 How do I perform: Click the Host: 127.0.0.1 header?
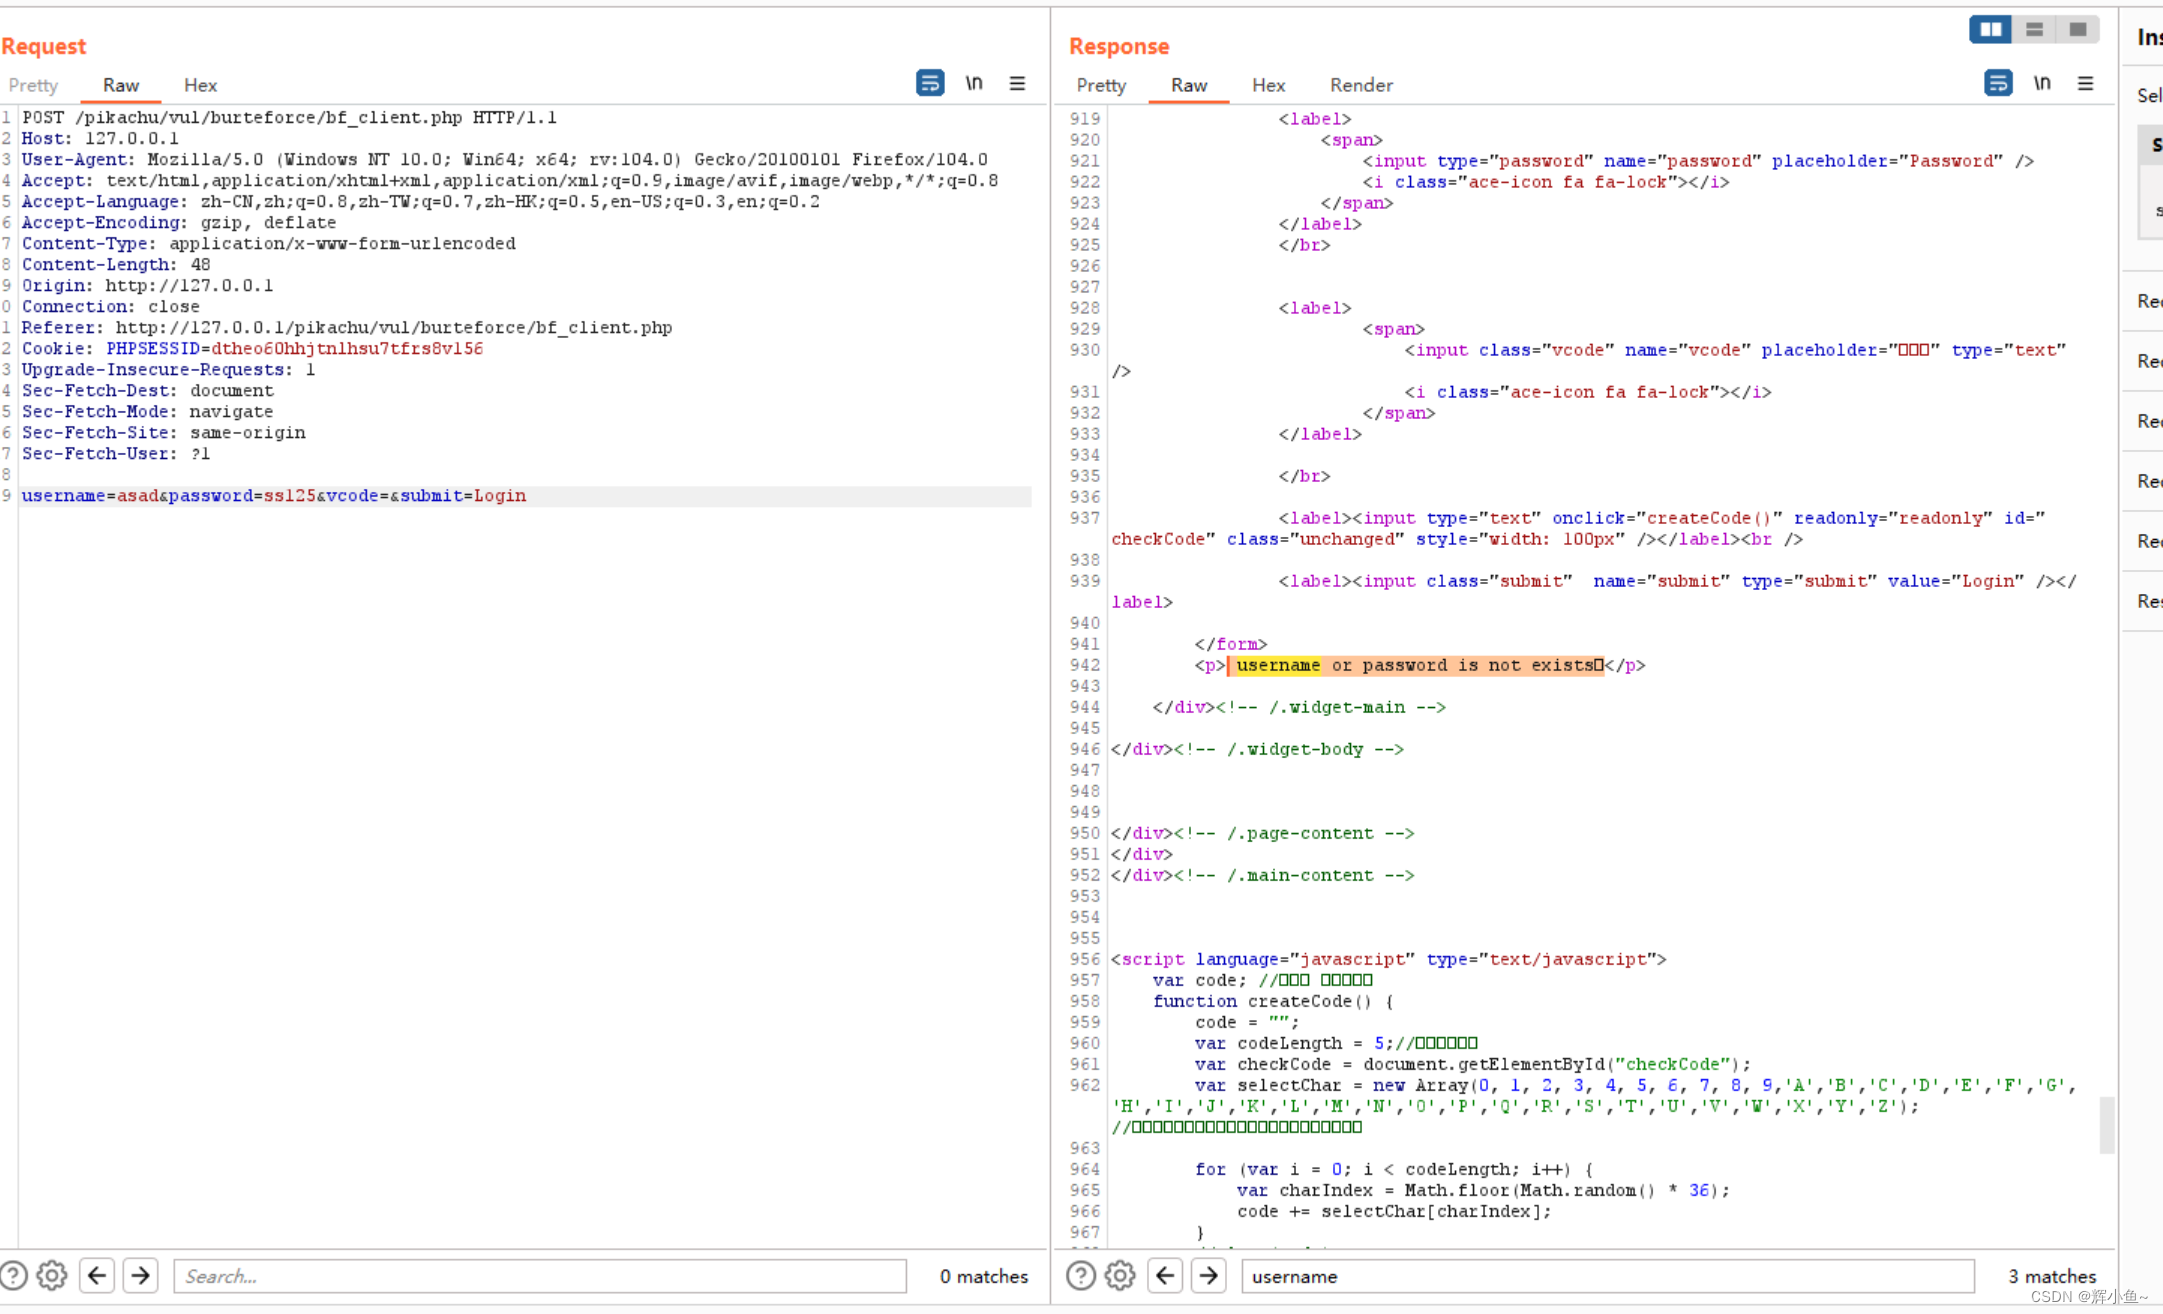click(100, 138)
